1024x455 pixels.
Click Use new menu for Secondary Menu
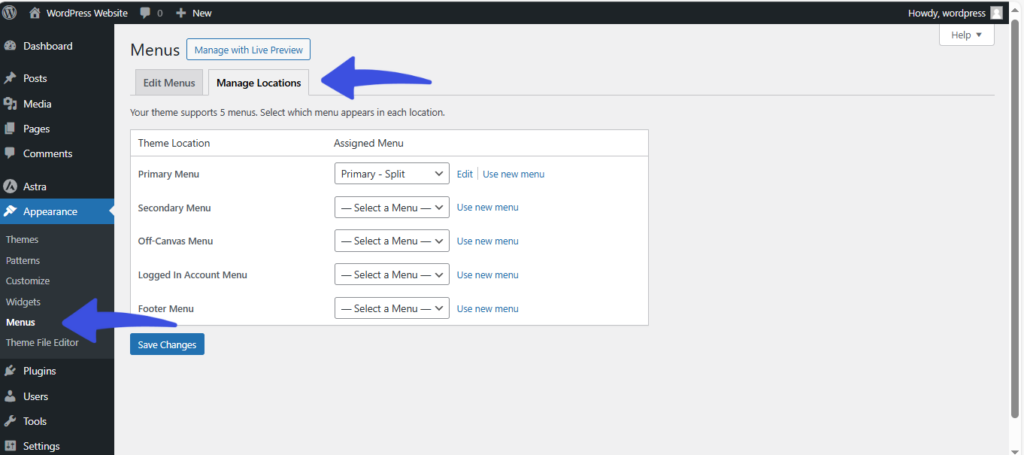(488, 207)
